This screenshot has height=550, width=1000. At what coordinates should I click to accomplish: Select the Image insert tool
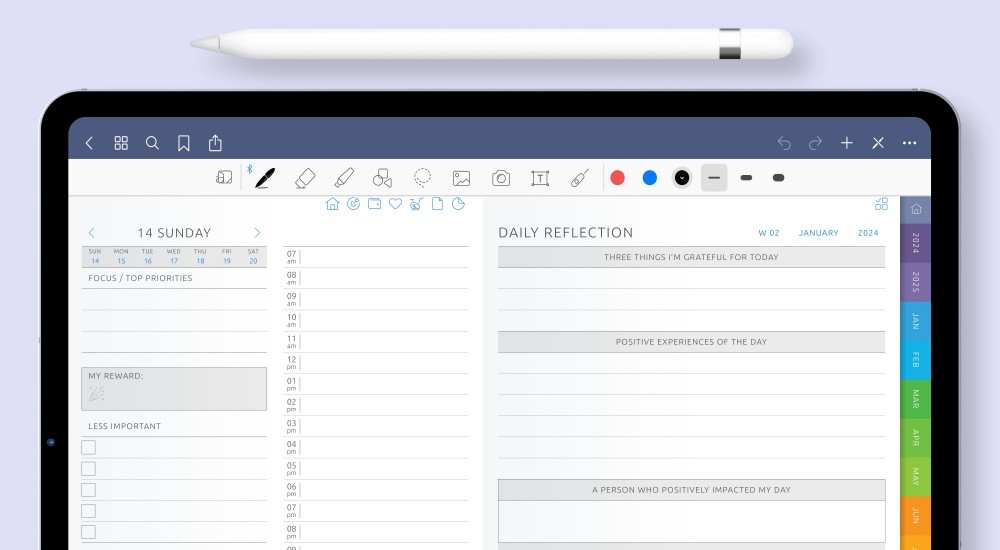tap(462, 178)
